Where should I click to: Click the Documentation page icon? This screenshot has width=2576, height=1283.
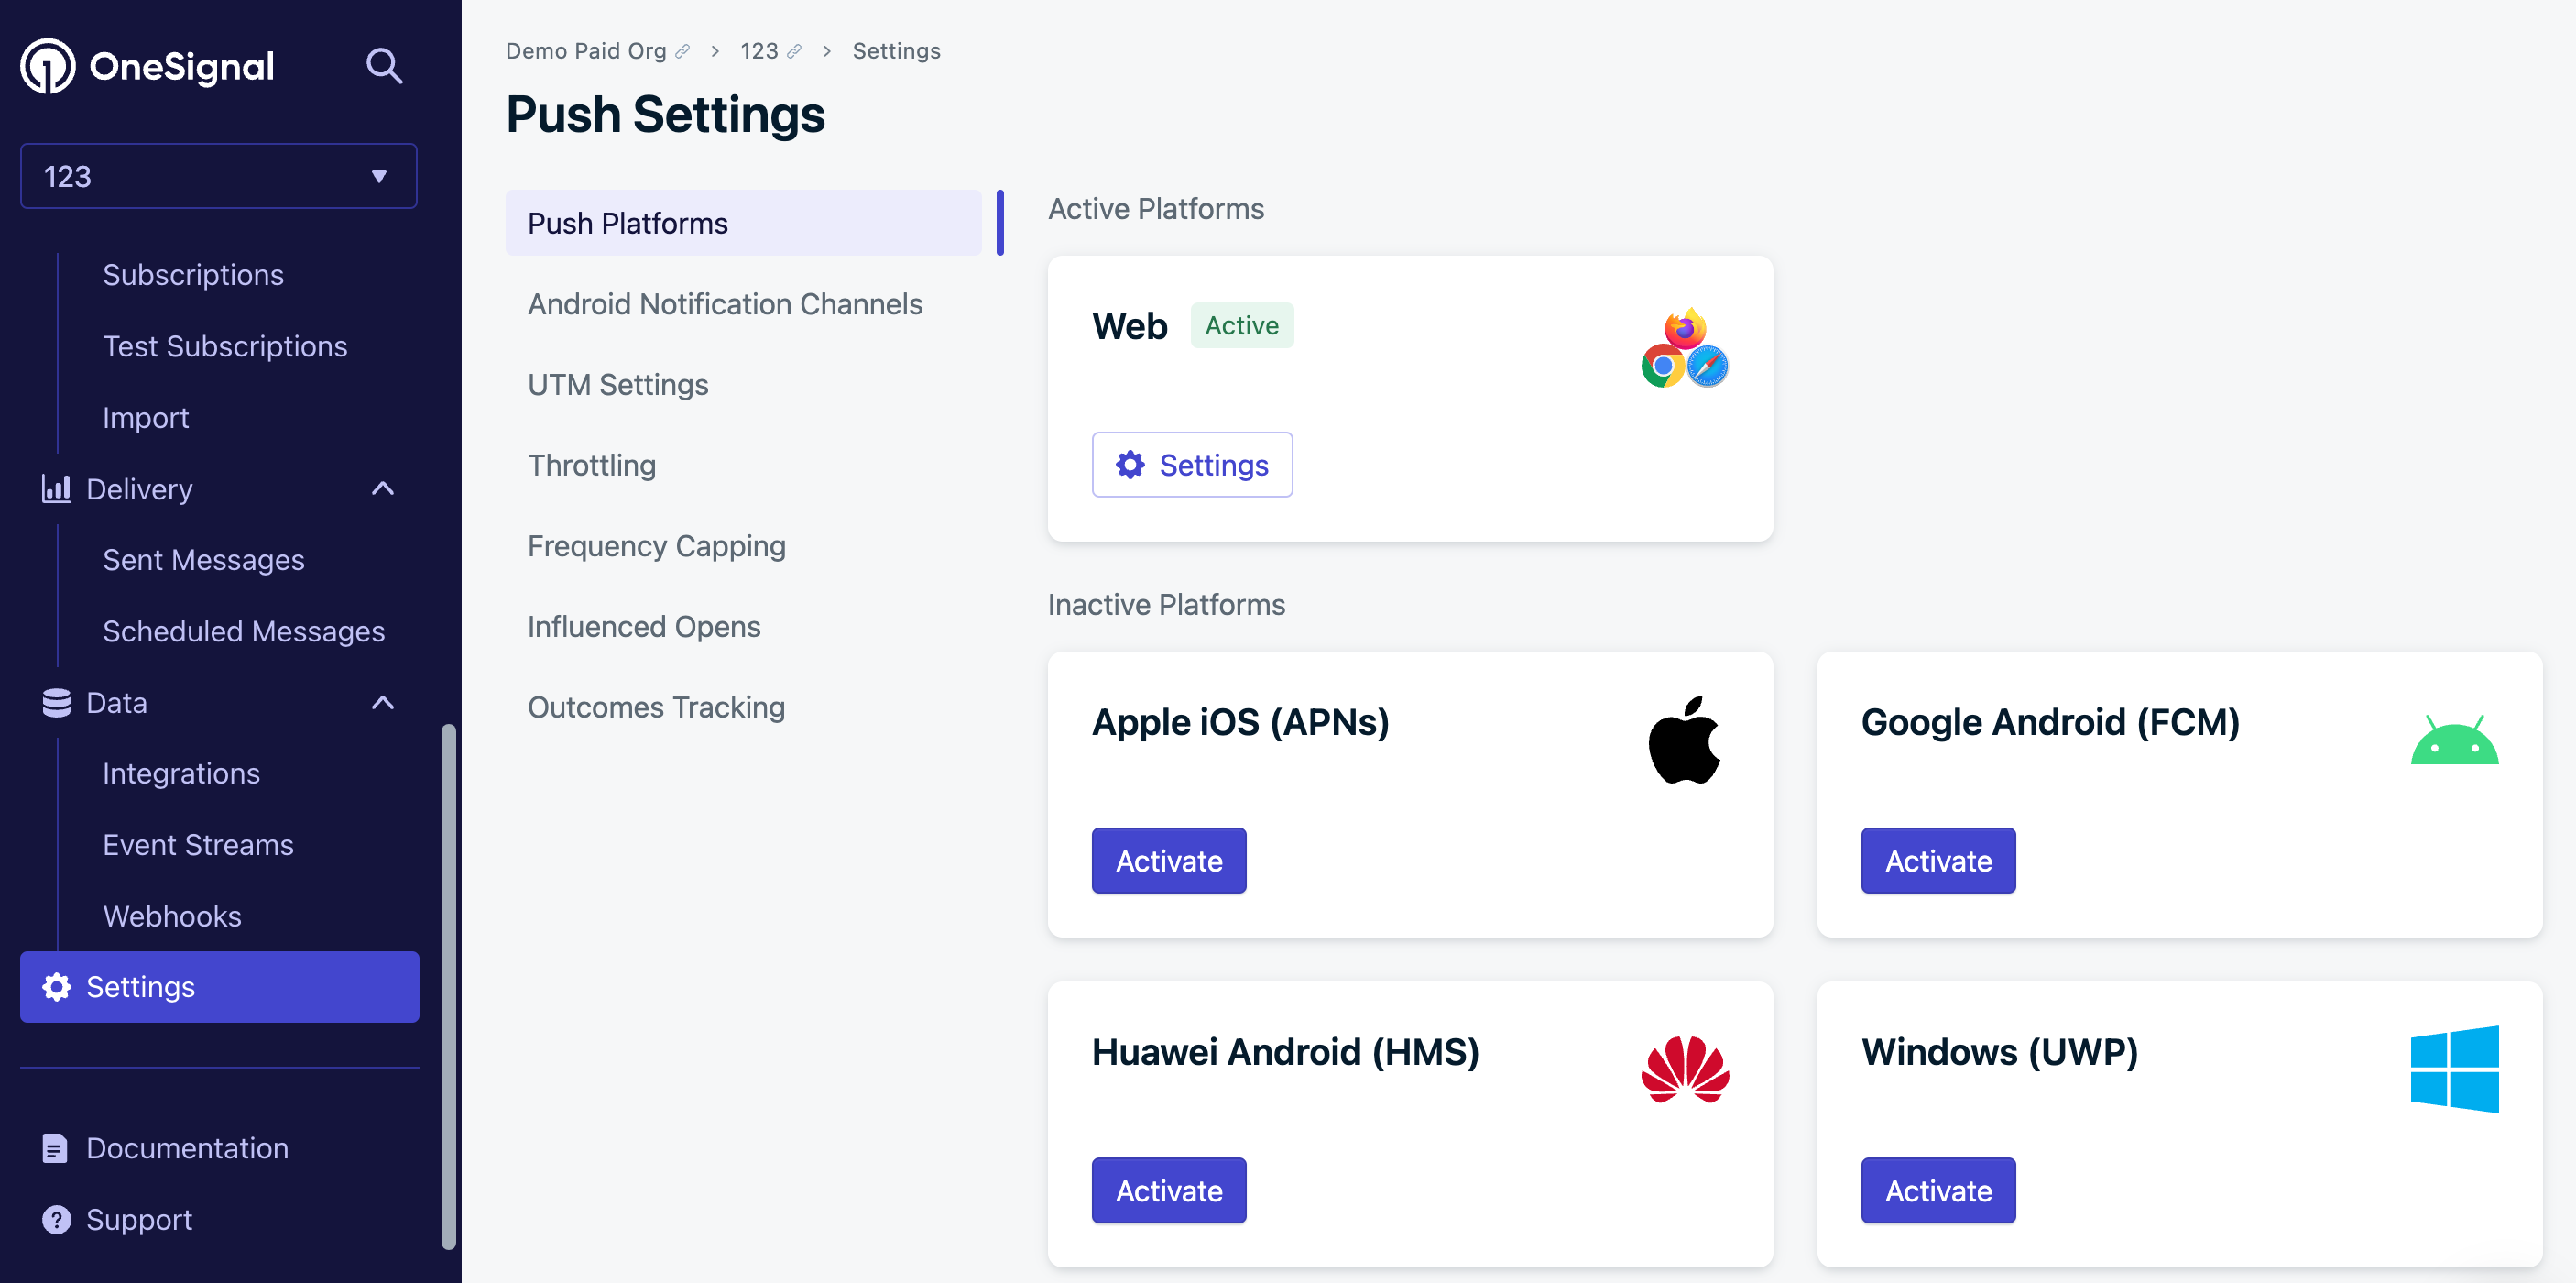click(x=55, y=1147)
